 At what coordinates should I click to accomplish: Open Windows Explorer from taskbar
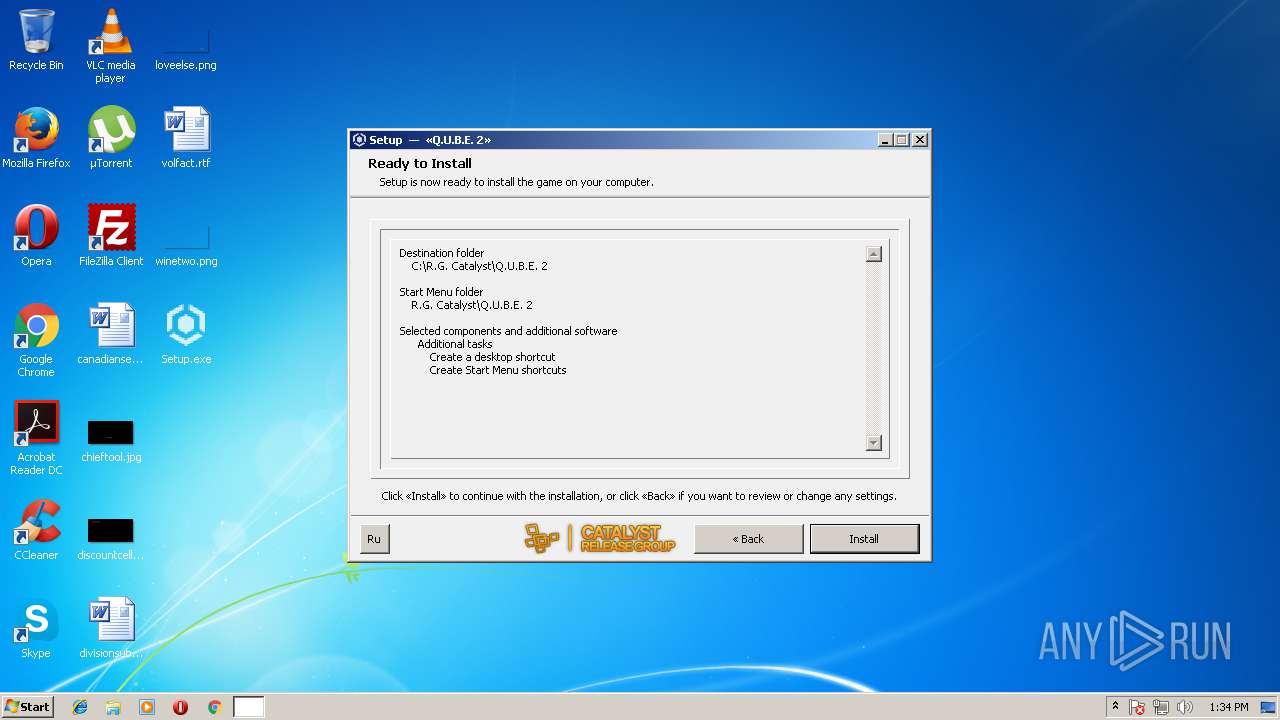(x=113, y=707)
